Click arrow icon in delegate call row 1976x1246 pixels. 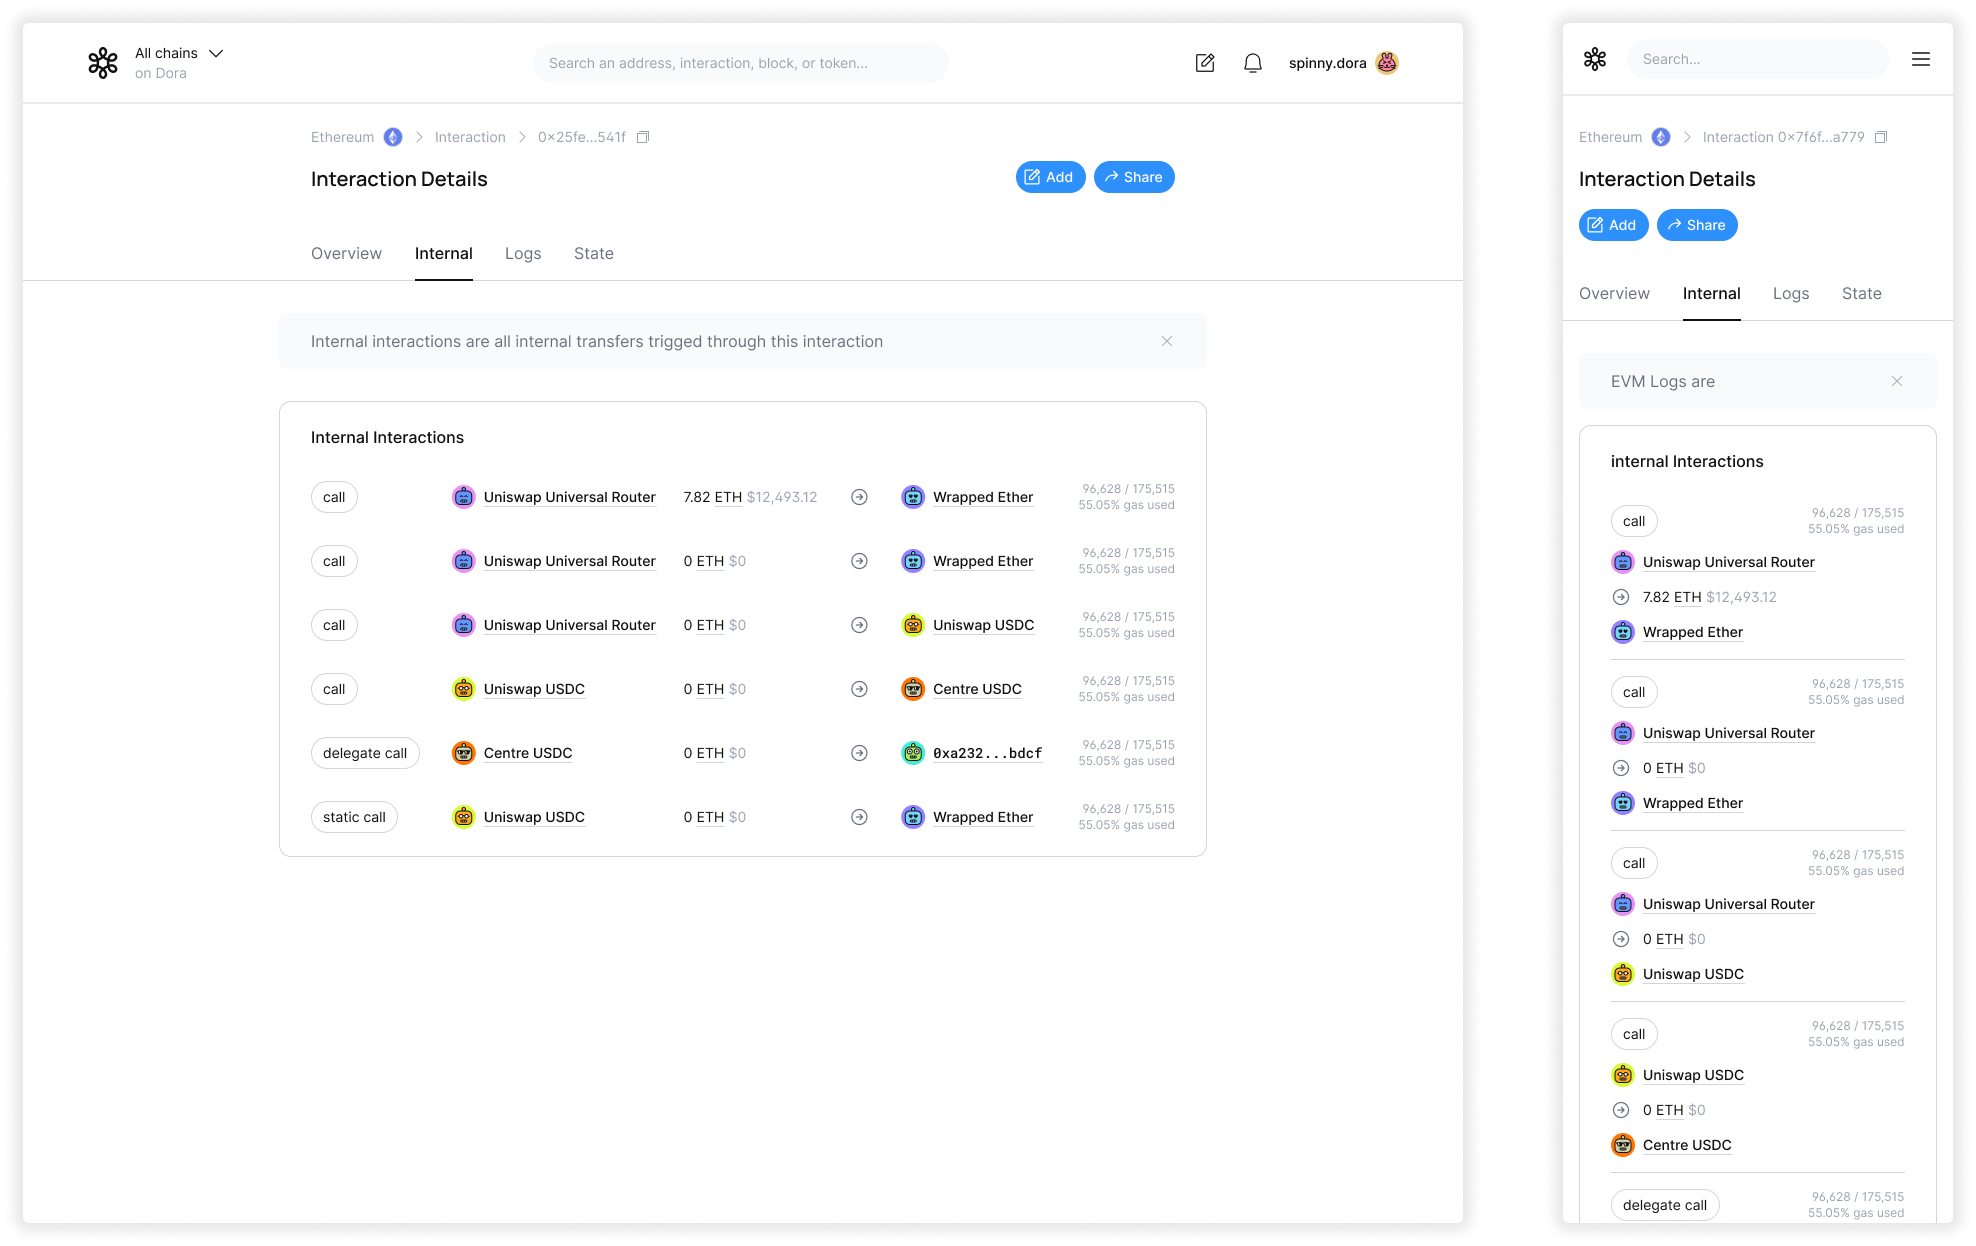click(x=859, y=753)
